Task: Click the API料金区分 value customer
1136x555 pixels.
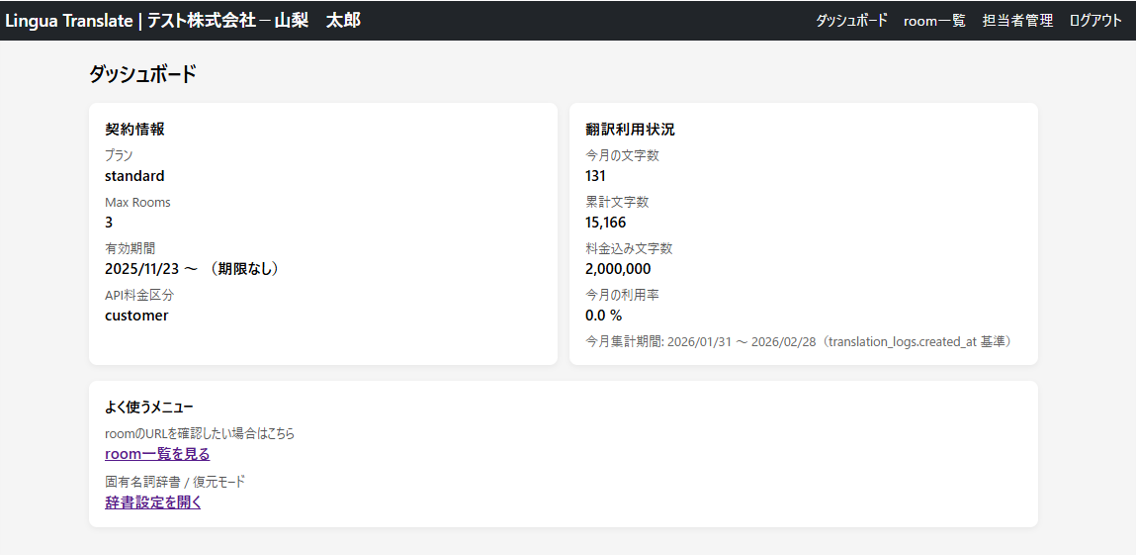Action: (137, 315)
